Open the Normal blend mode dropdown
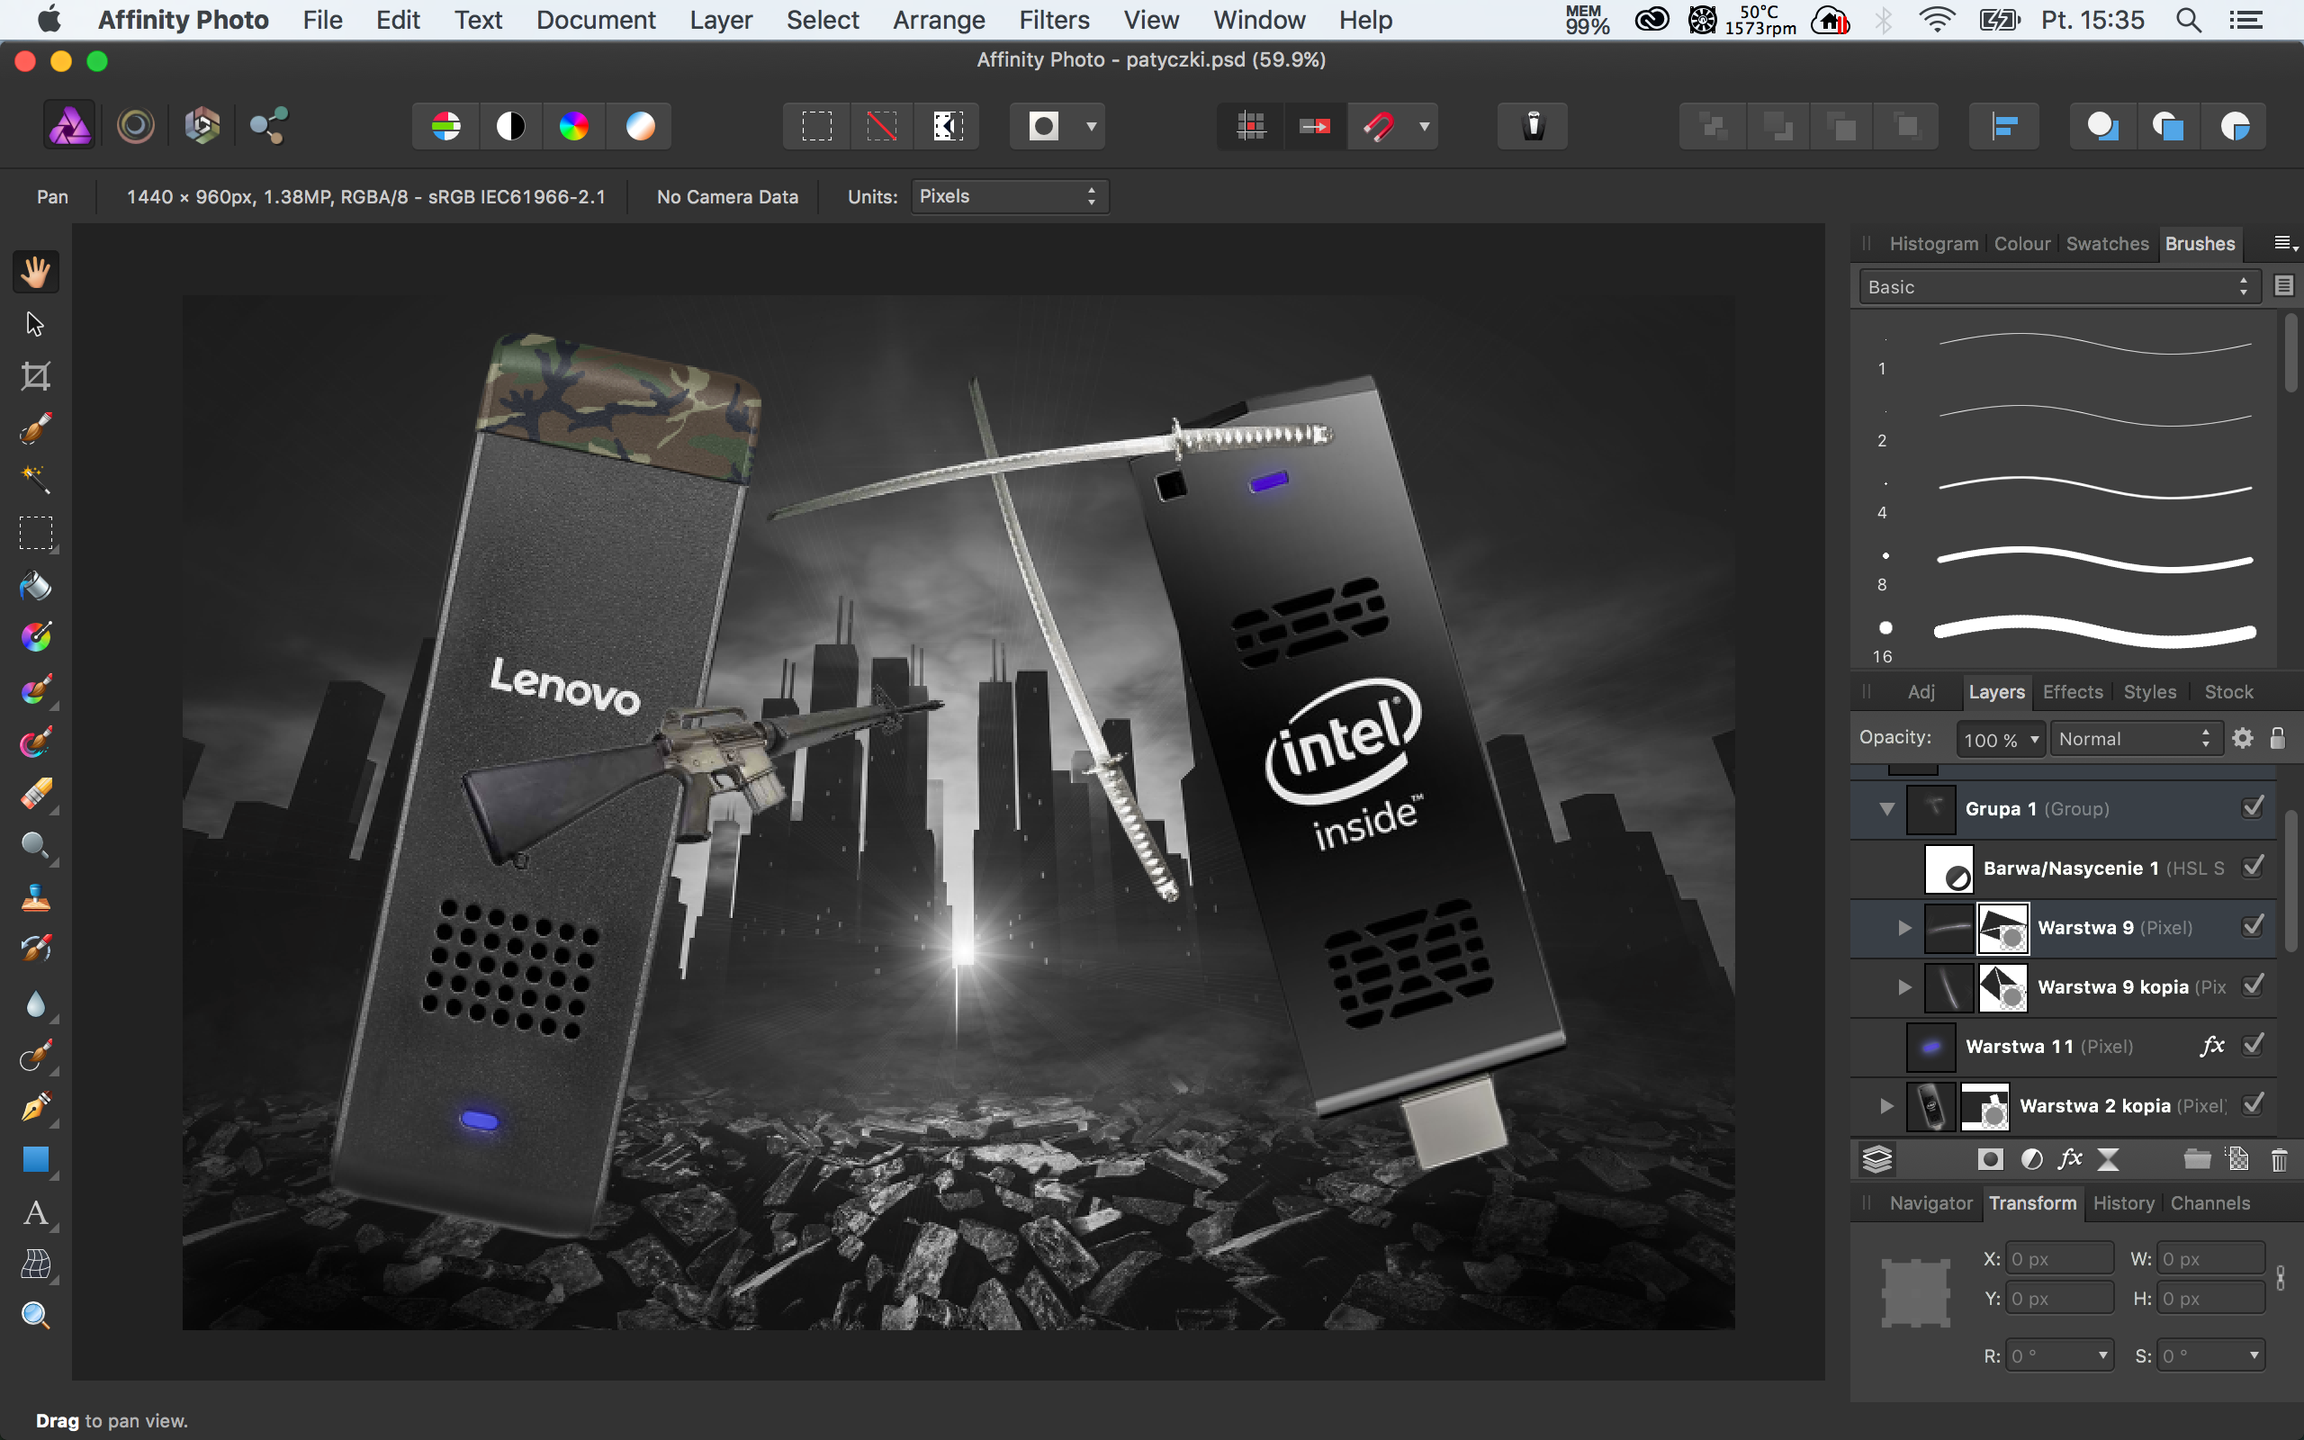Image resolution: width=2304 pixels, height=1440 pixels. pos(2135,739)
